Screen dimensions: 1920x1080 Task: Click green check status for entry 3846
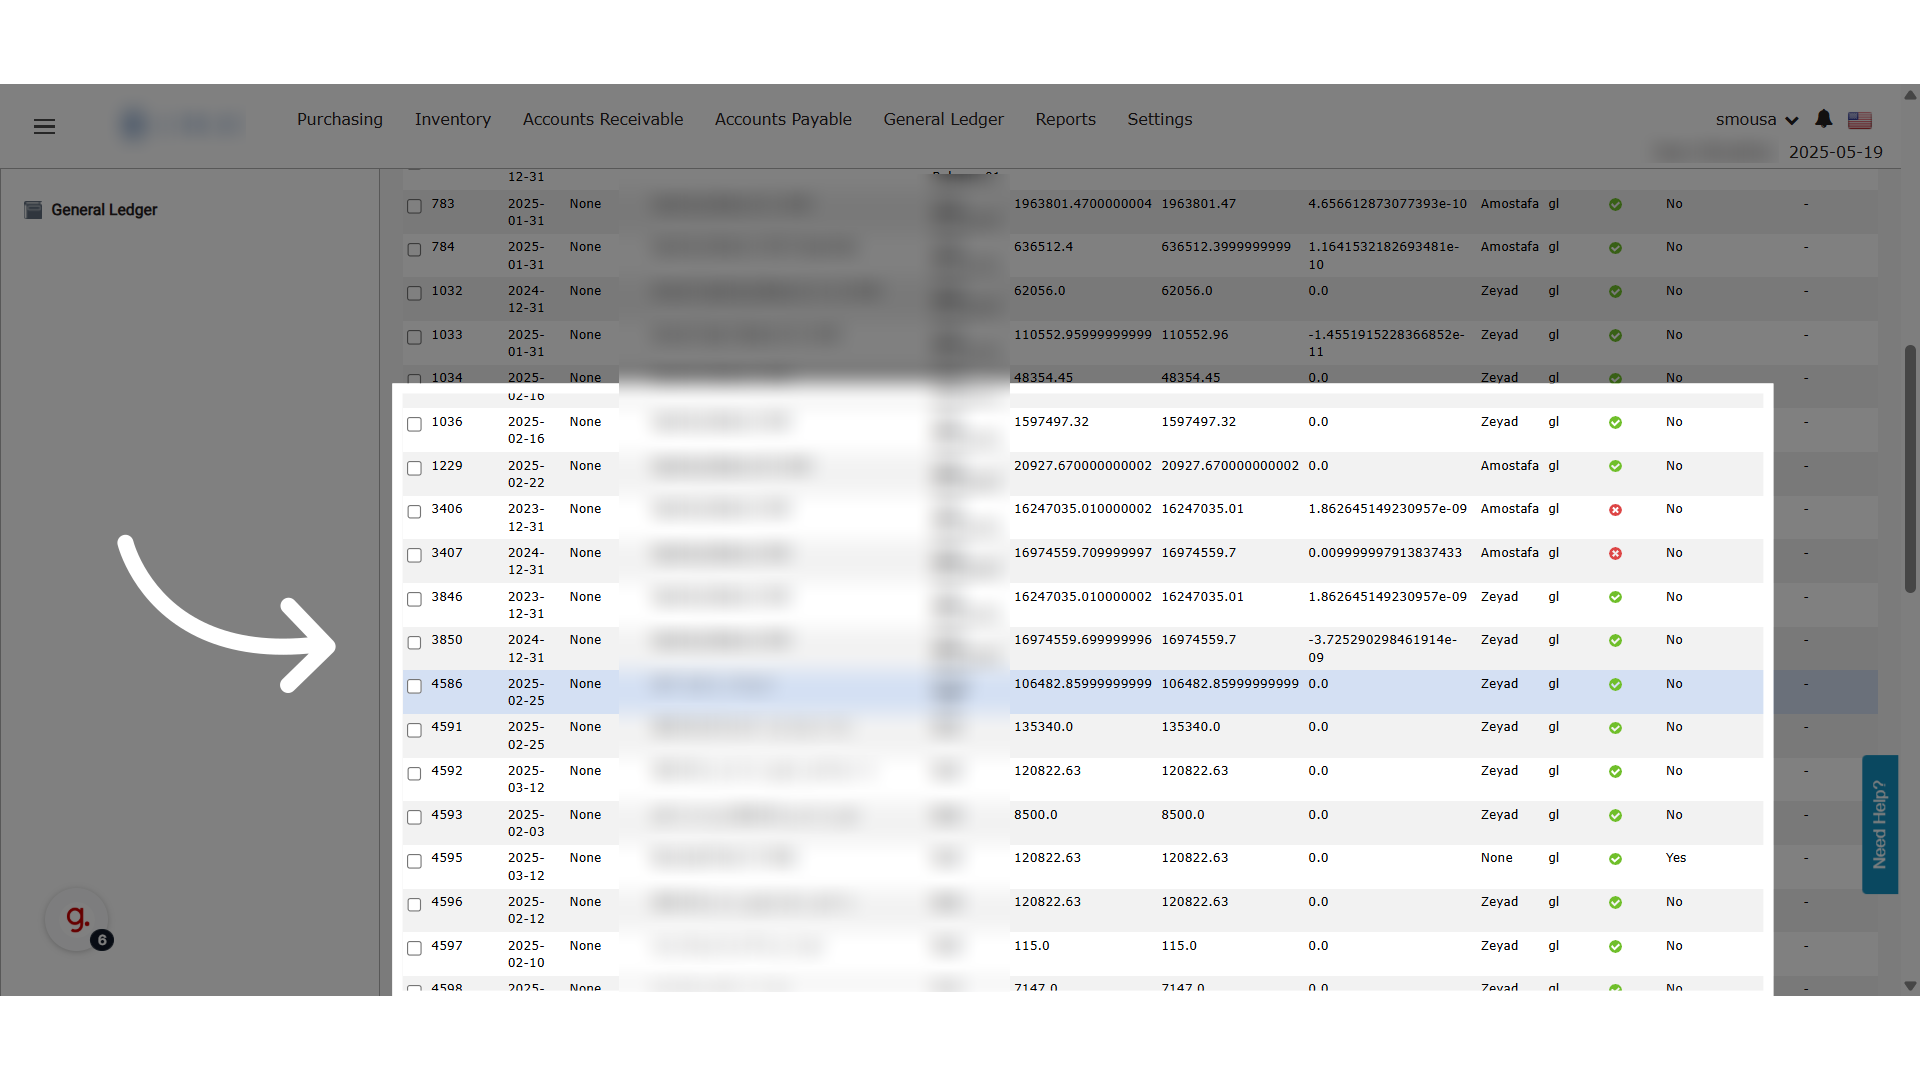click(x=1615, y=597)
